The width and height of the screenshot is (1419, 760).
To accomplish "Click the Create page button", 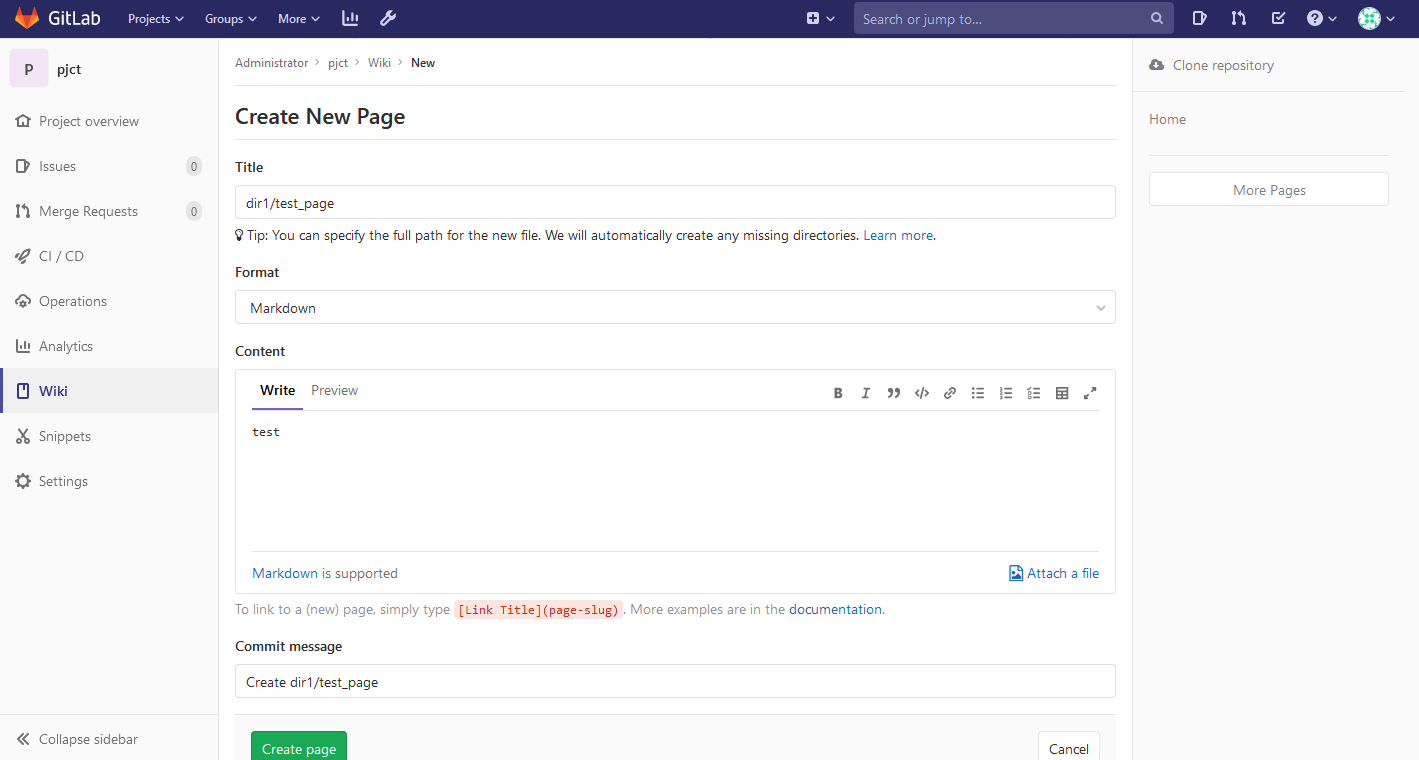I will [x=298, y=748].
